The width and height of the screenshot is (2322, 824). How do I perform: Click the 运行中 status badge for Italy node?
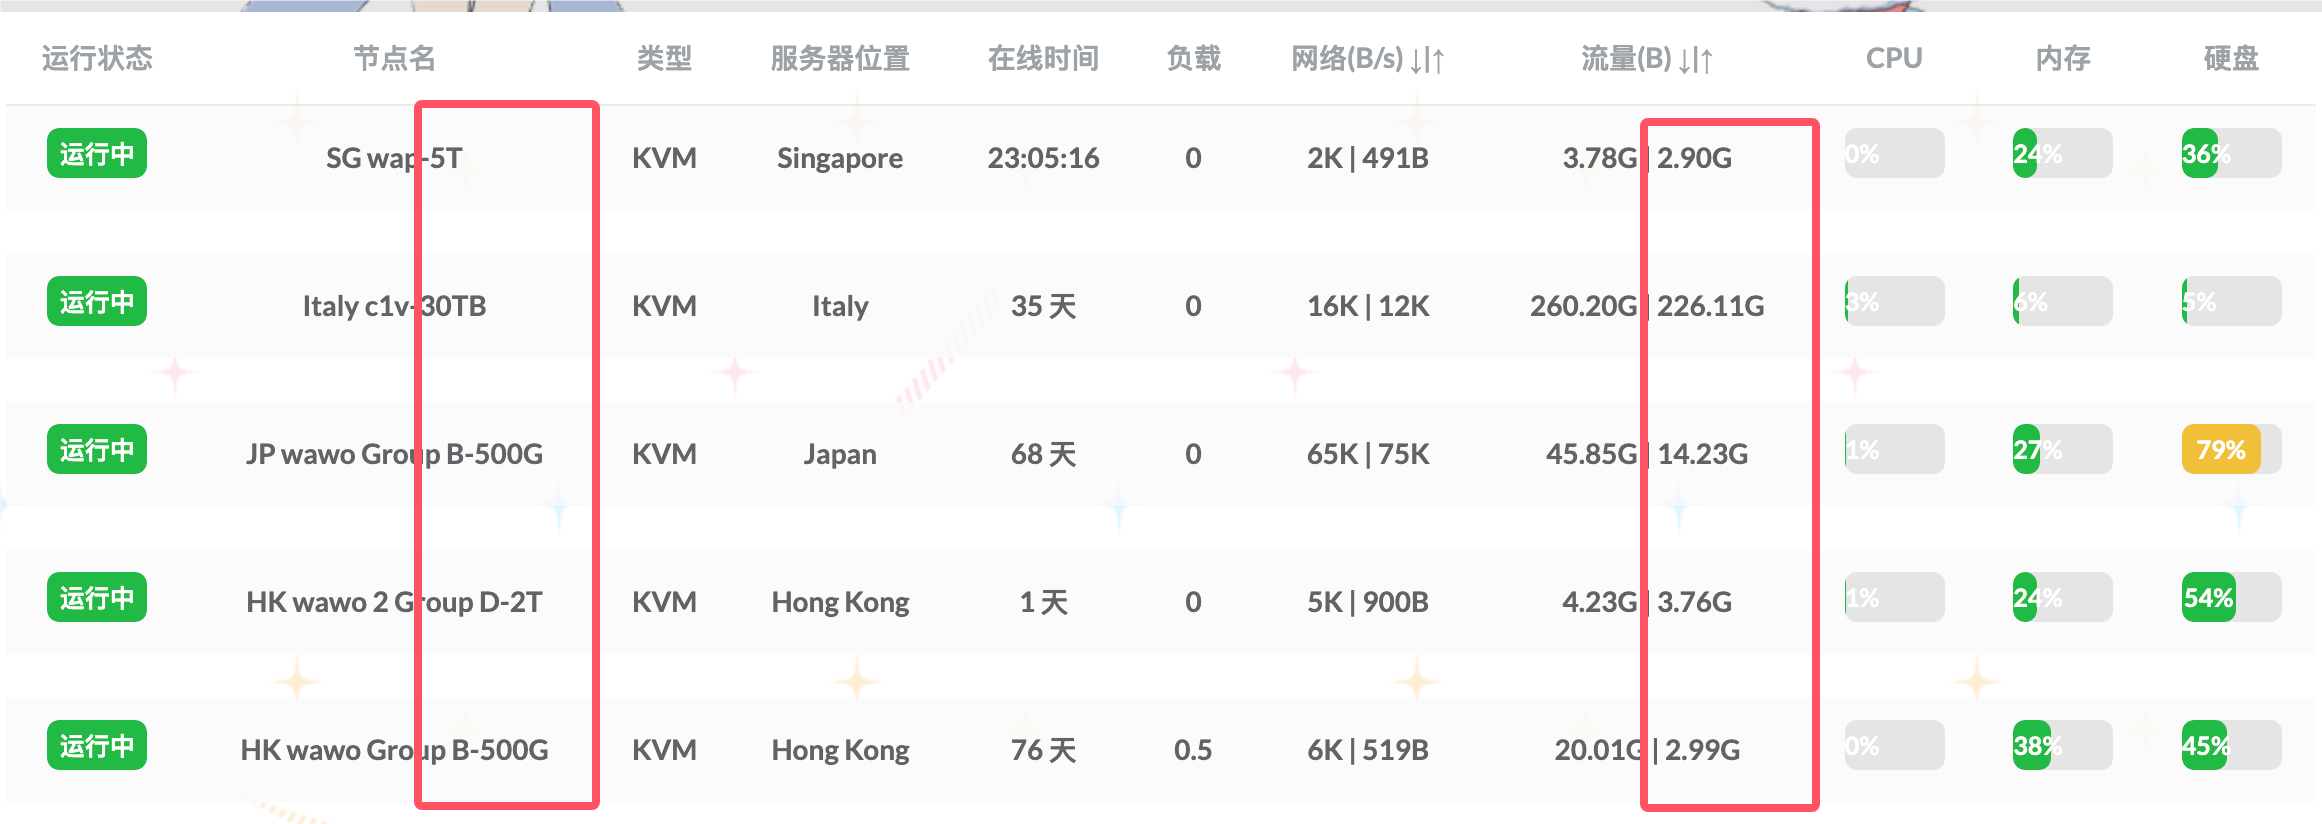(96, 302)
